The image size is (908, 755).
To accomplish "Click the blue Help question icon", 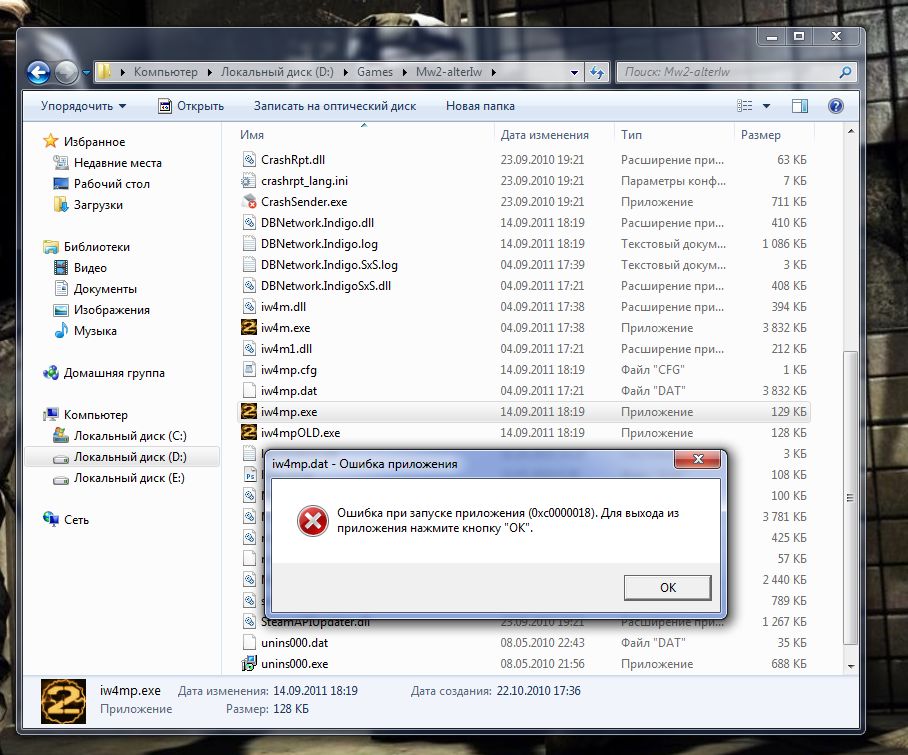I will coord(836,105).
